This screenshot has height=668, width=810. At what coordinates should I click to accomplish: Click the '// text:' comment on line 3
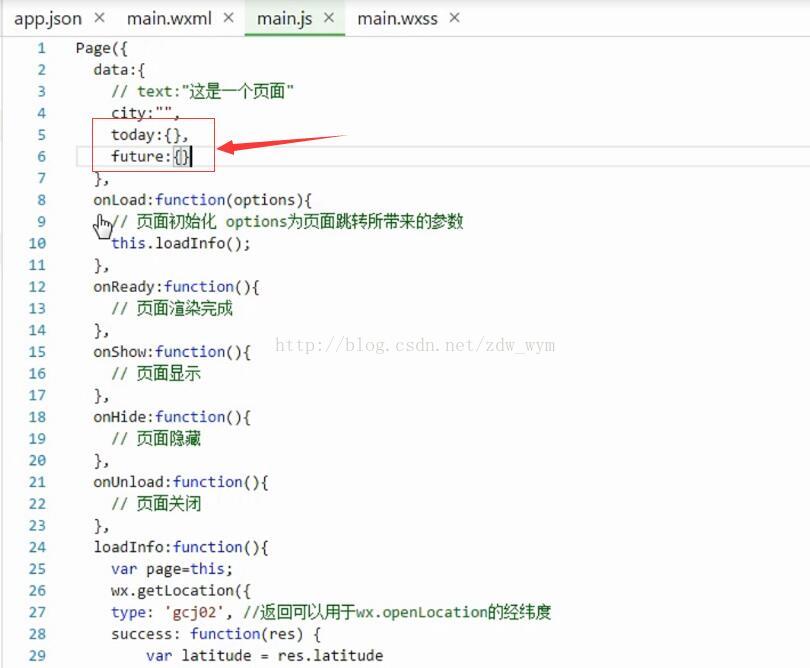pyautogui.click(x=202, y=91)
